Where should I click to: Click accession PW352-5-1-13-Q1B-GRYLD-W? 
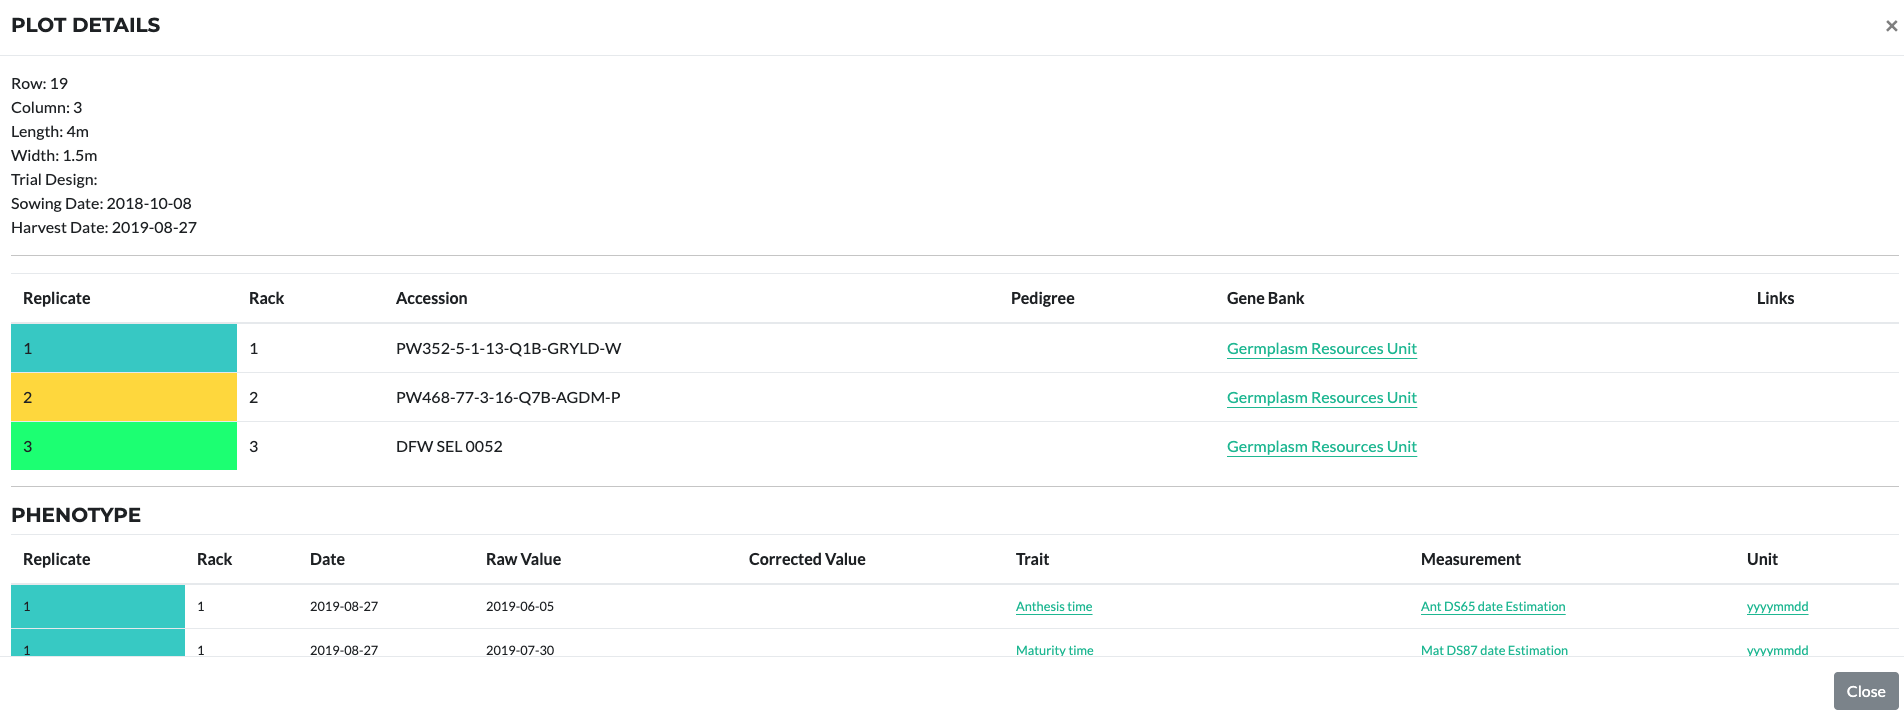[508, 348]
